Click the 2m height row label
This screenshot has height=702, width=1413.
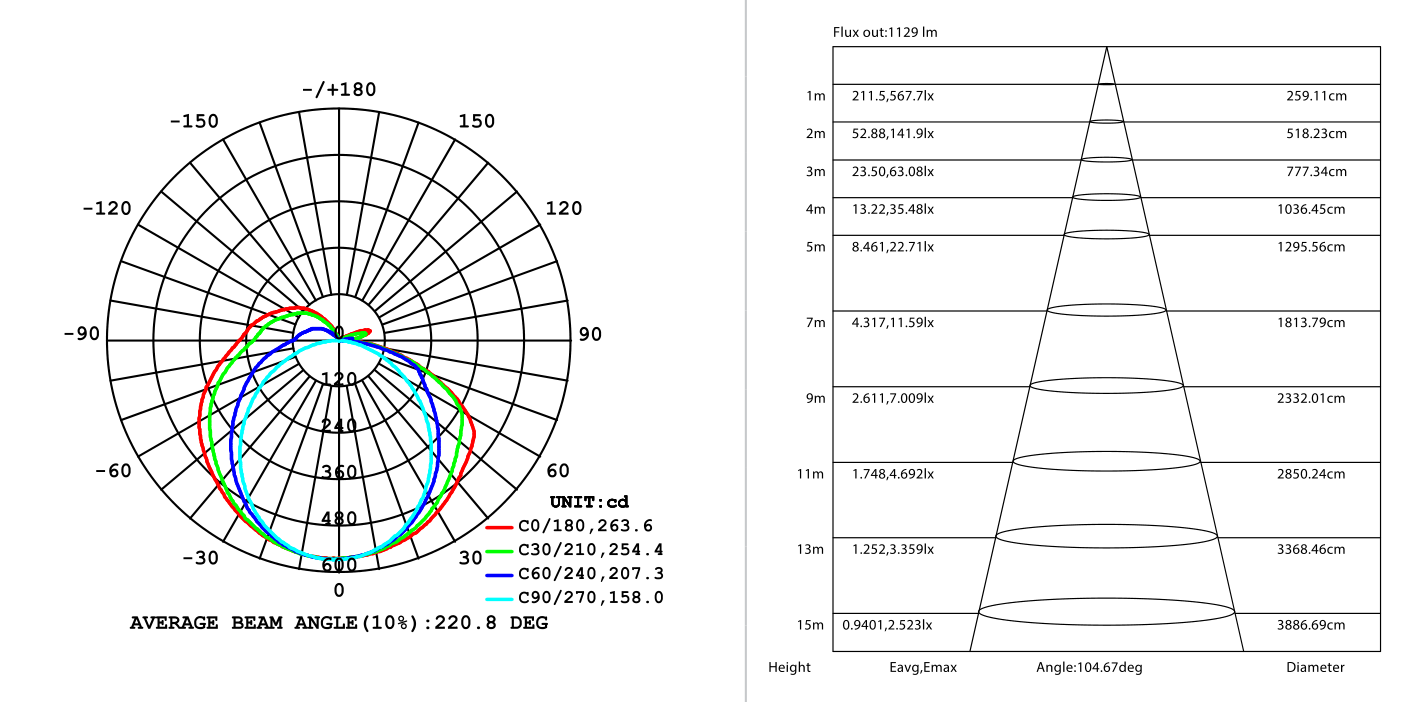click(816, 134)
